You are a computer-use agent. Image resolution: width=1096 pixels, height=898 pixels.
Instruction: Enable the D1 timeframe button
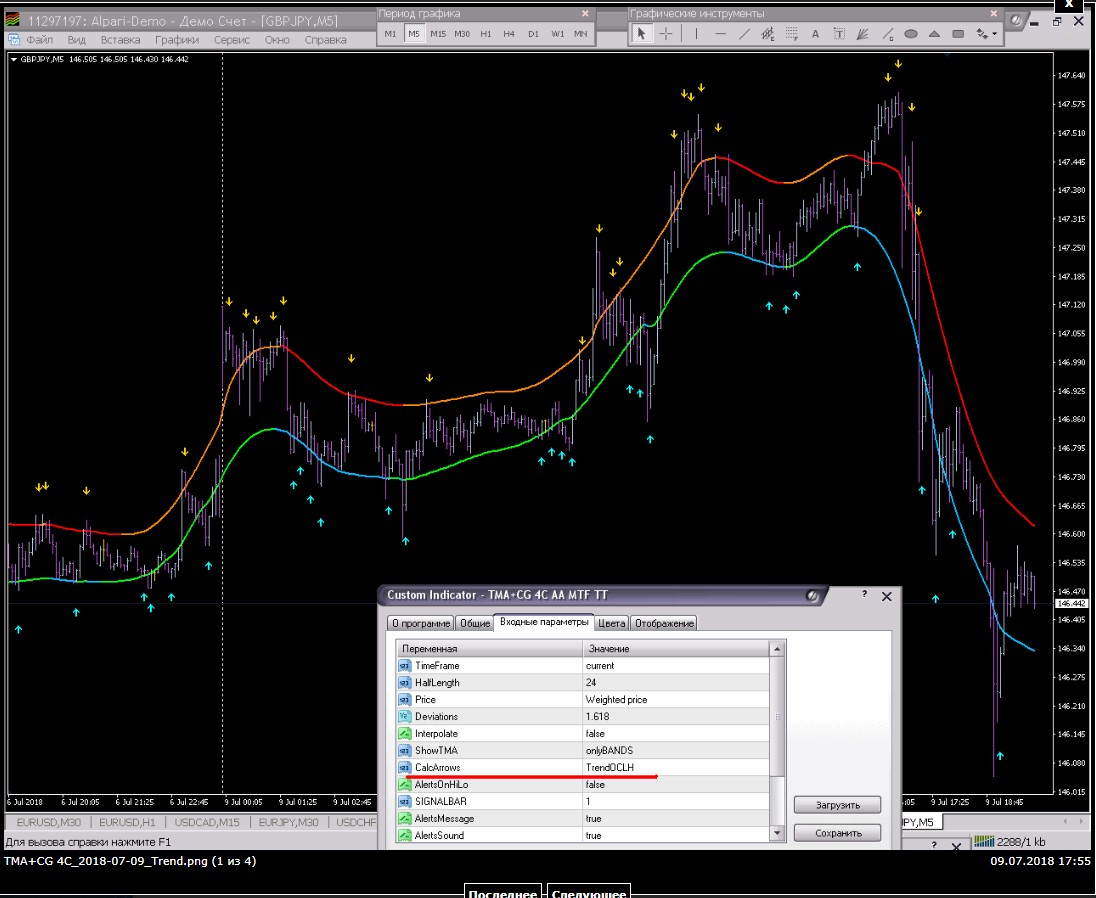coord(533,34)
